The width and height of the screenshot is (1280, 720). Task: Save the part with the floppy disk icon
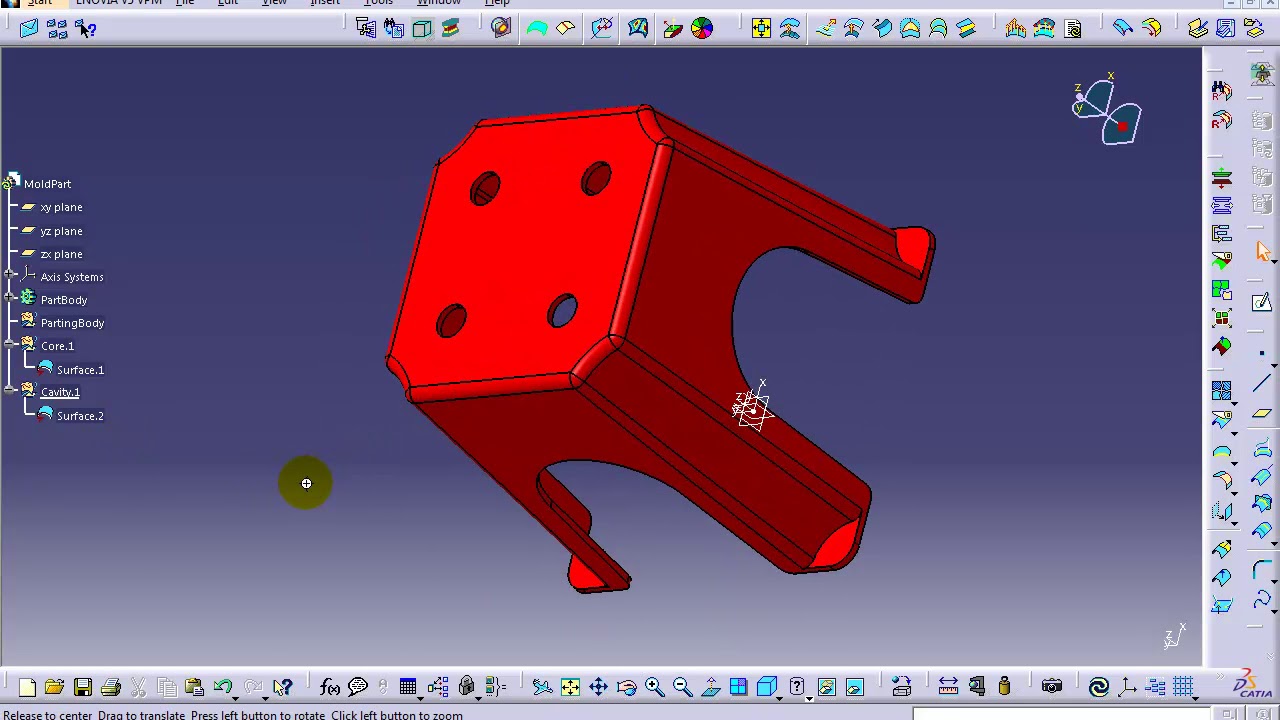pyautogui.click(x=83, y=687)
